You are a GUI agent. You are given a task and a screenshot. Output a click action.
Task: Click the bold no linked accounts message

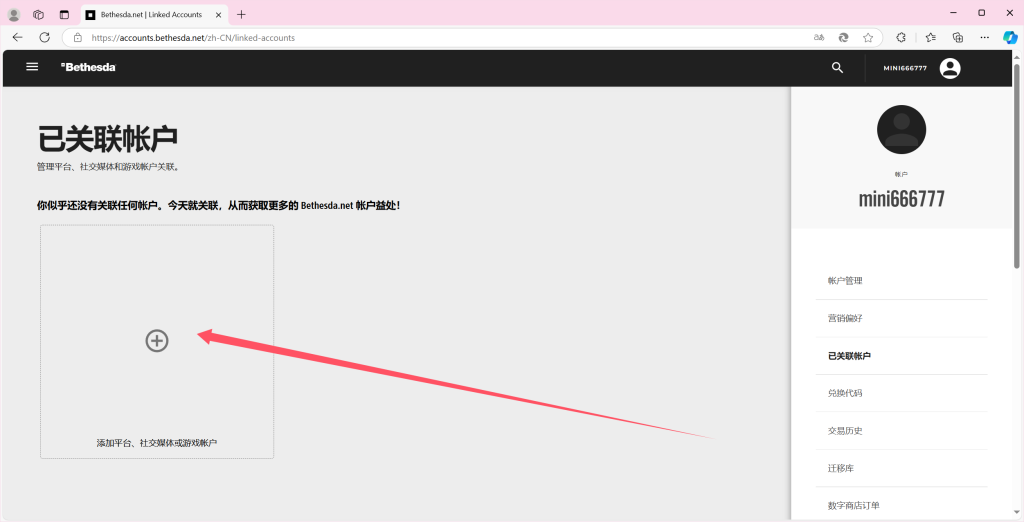[219, 205]
